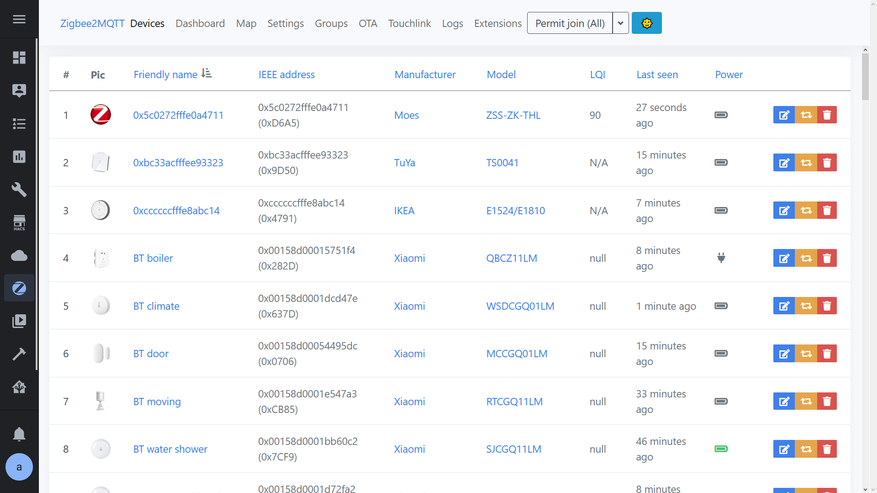Sort by LQI column header
Image resolution: width=877 pixels, height=493 pixels.
597,74
